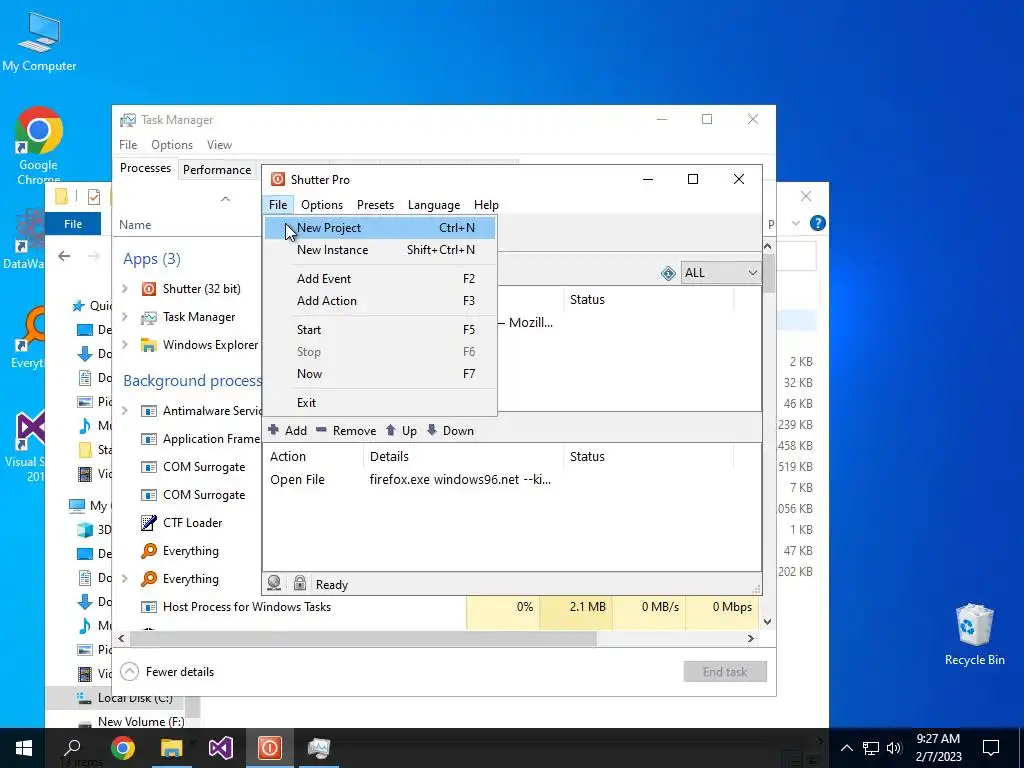Click the Action column header

tap(313, 457)
